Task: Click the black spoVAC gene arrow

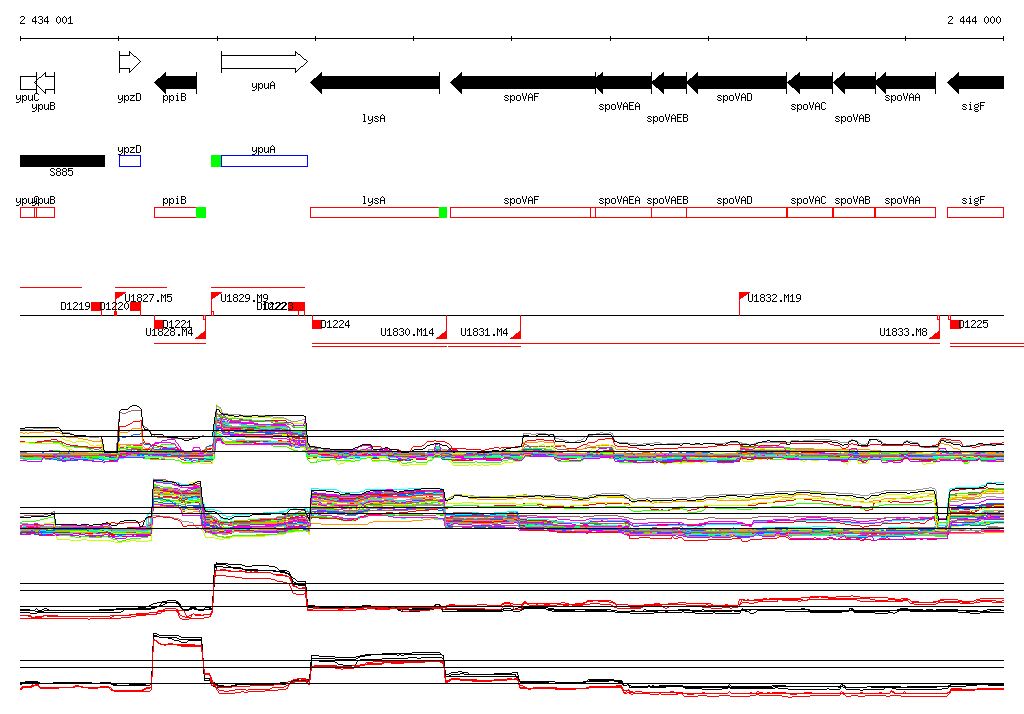Action: coord(810,83)
